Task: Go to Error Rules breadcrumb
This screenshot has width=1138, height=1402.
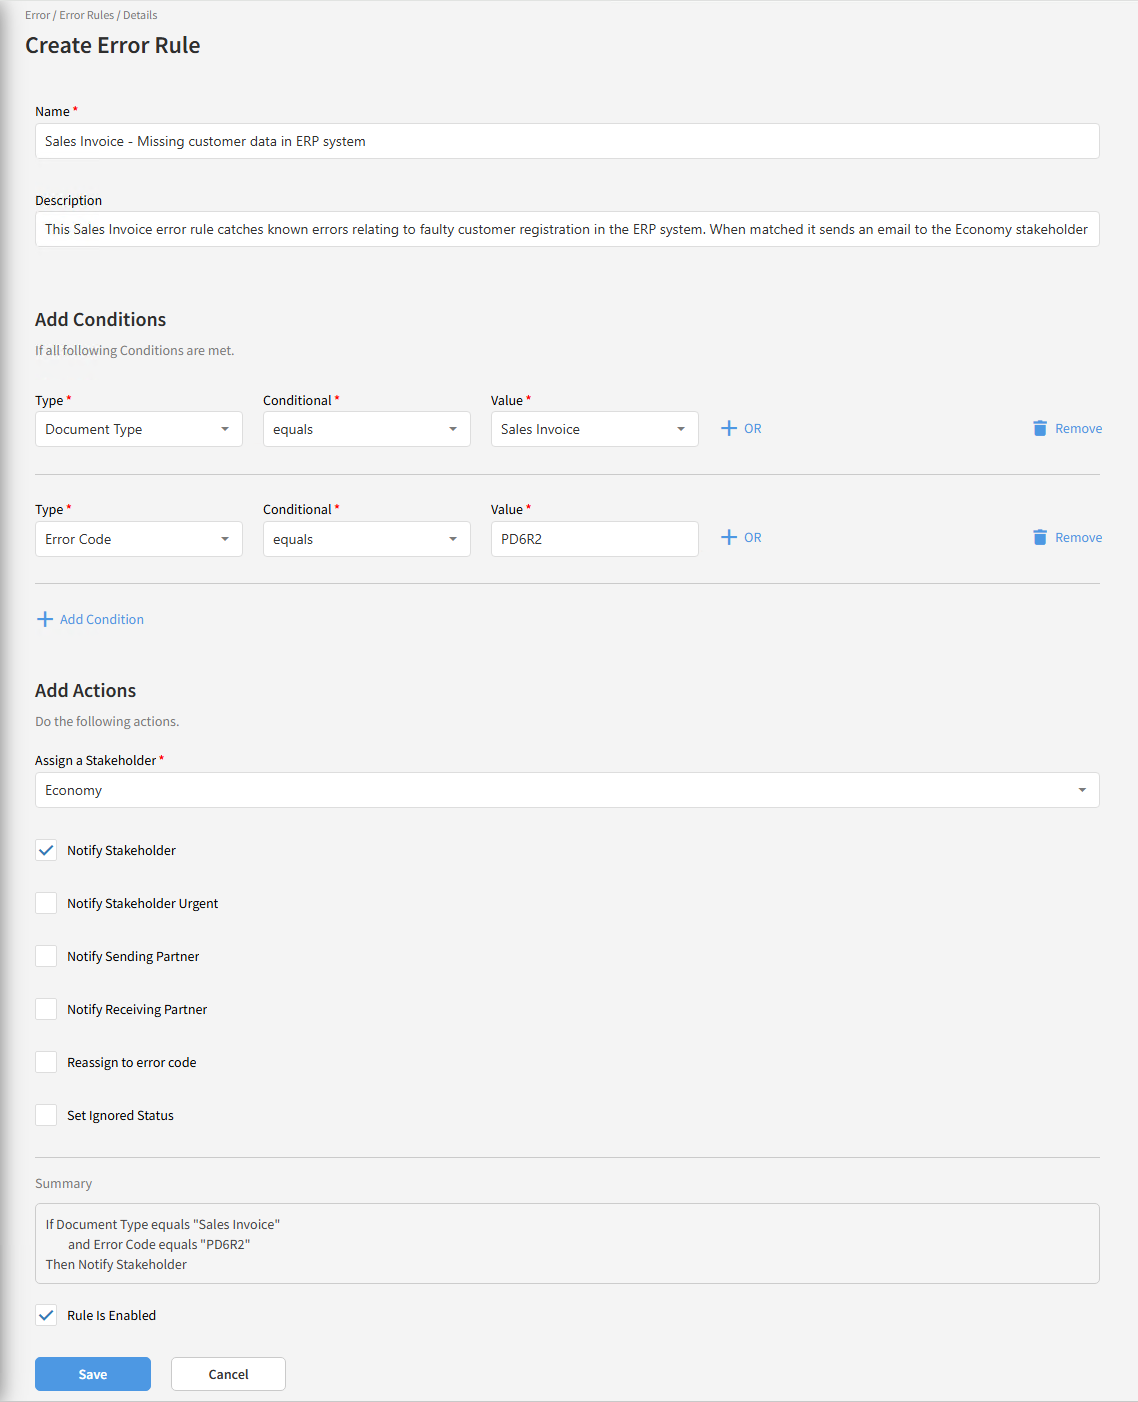Action: 86,15
